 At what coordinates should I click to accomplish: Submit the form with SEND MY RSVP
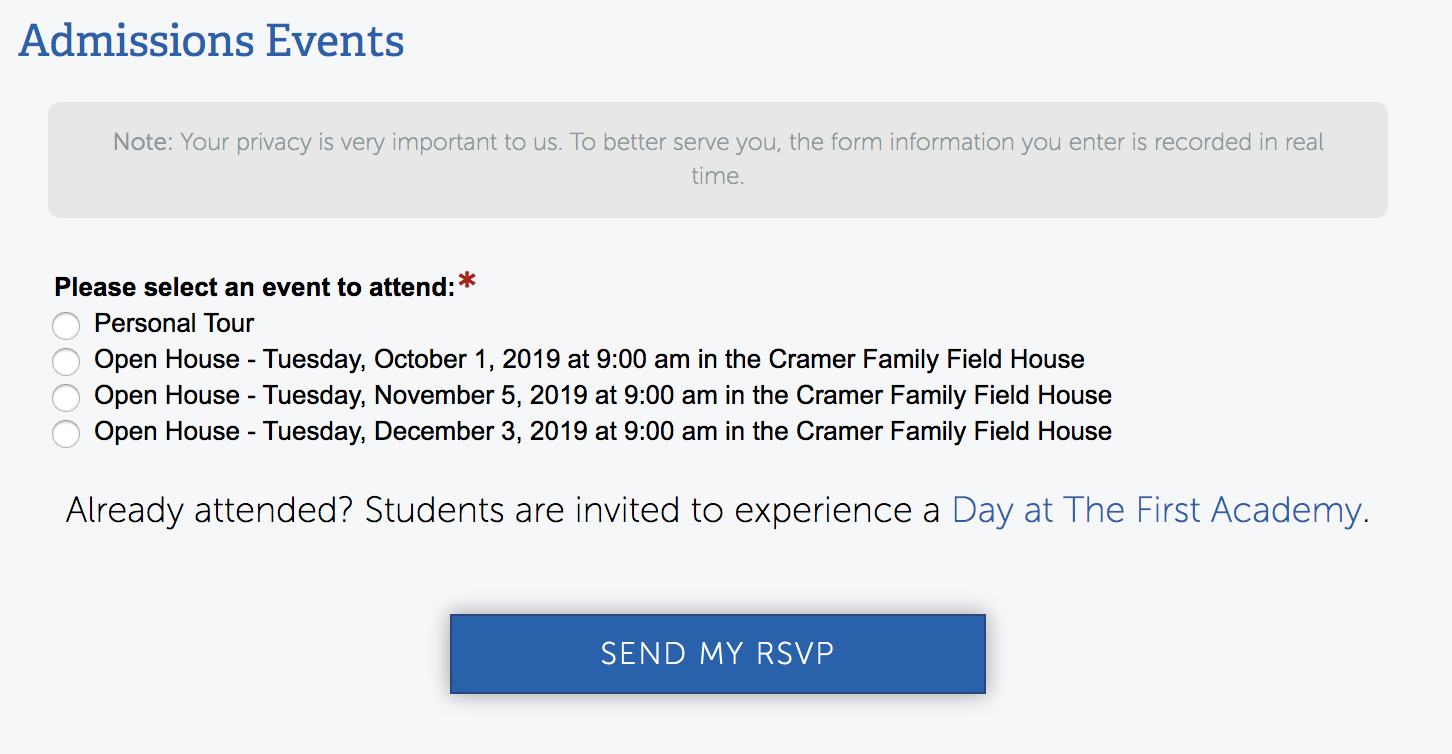(x=718, y=654)
